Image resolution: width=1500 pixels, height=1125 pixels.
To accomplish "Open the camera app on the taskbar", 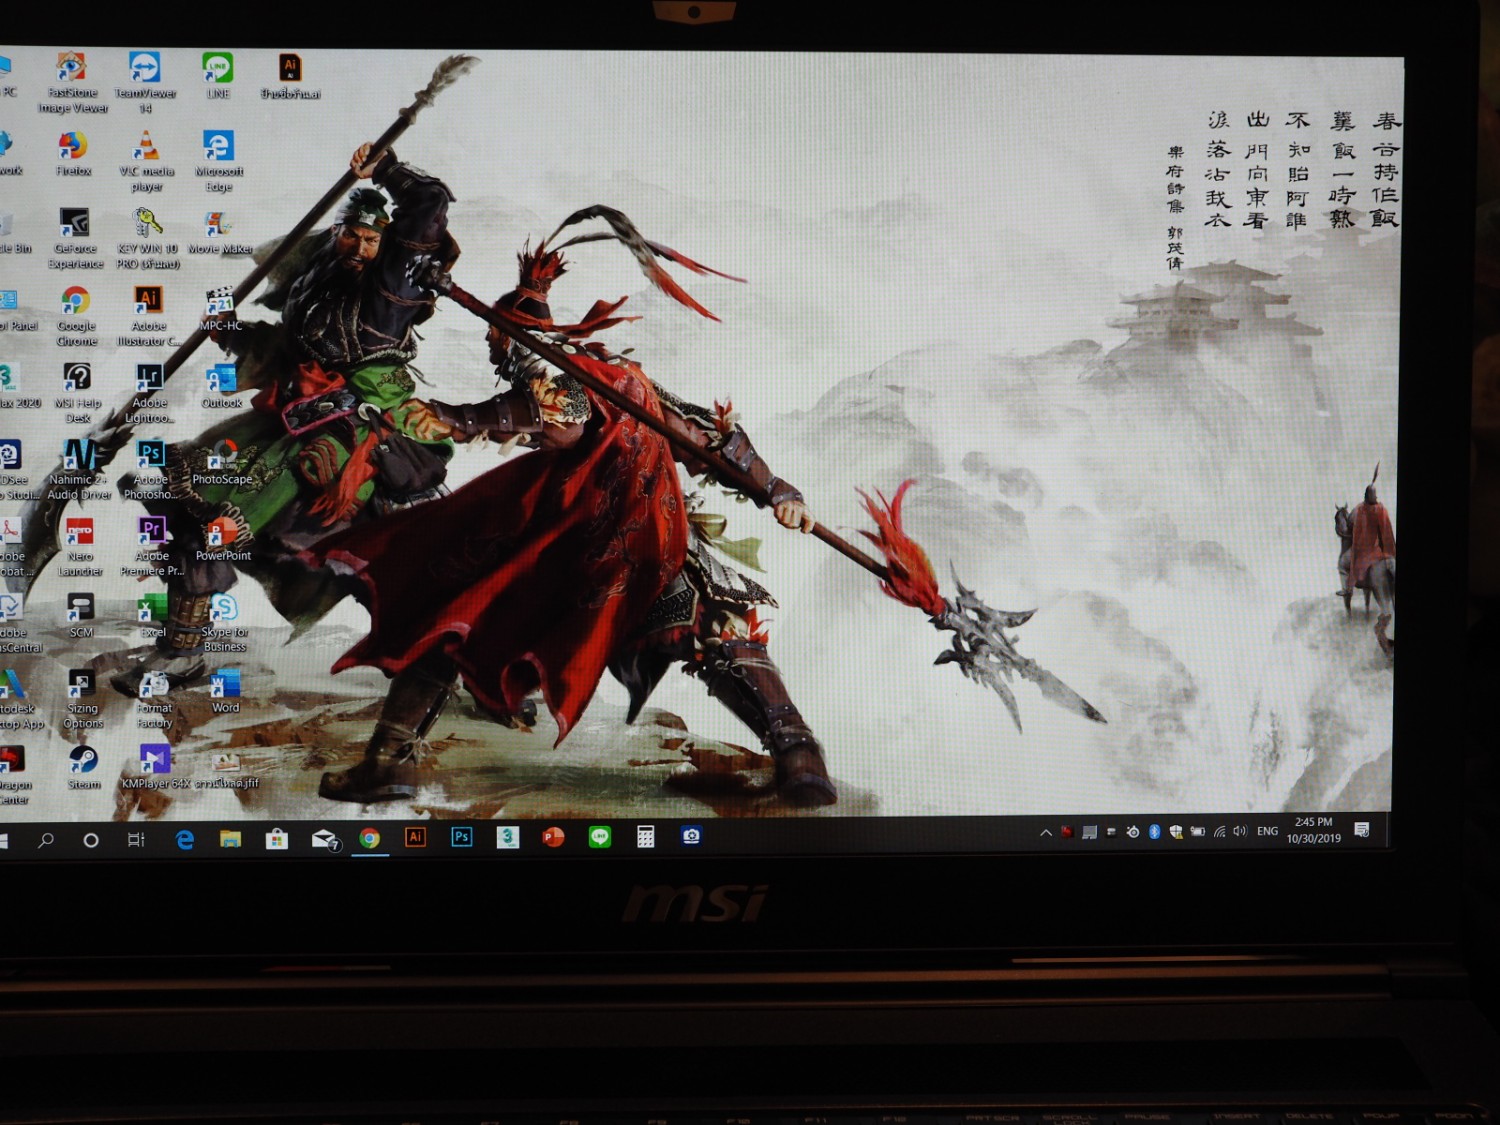I will pos(691,835).
